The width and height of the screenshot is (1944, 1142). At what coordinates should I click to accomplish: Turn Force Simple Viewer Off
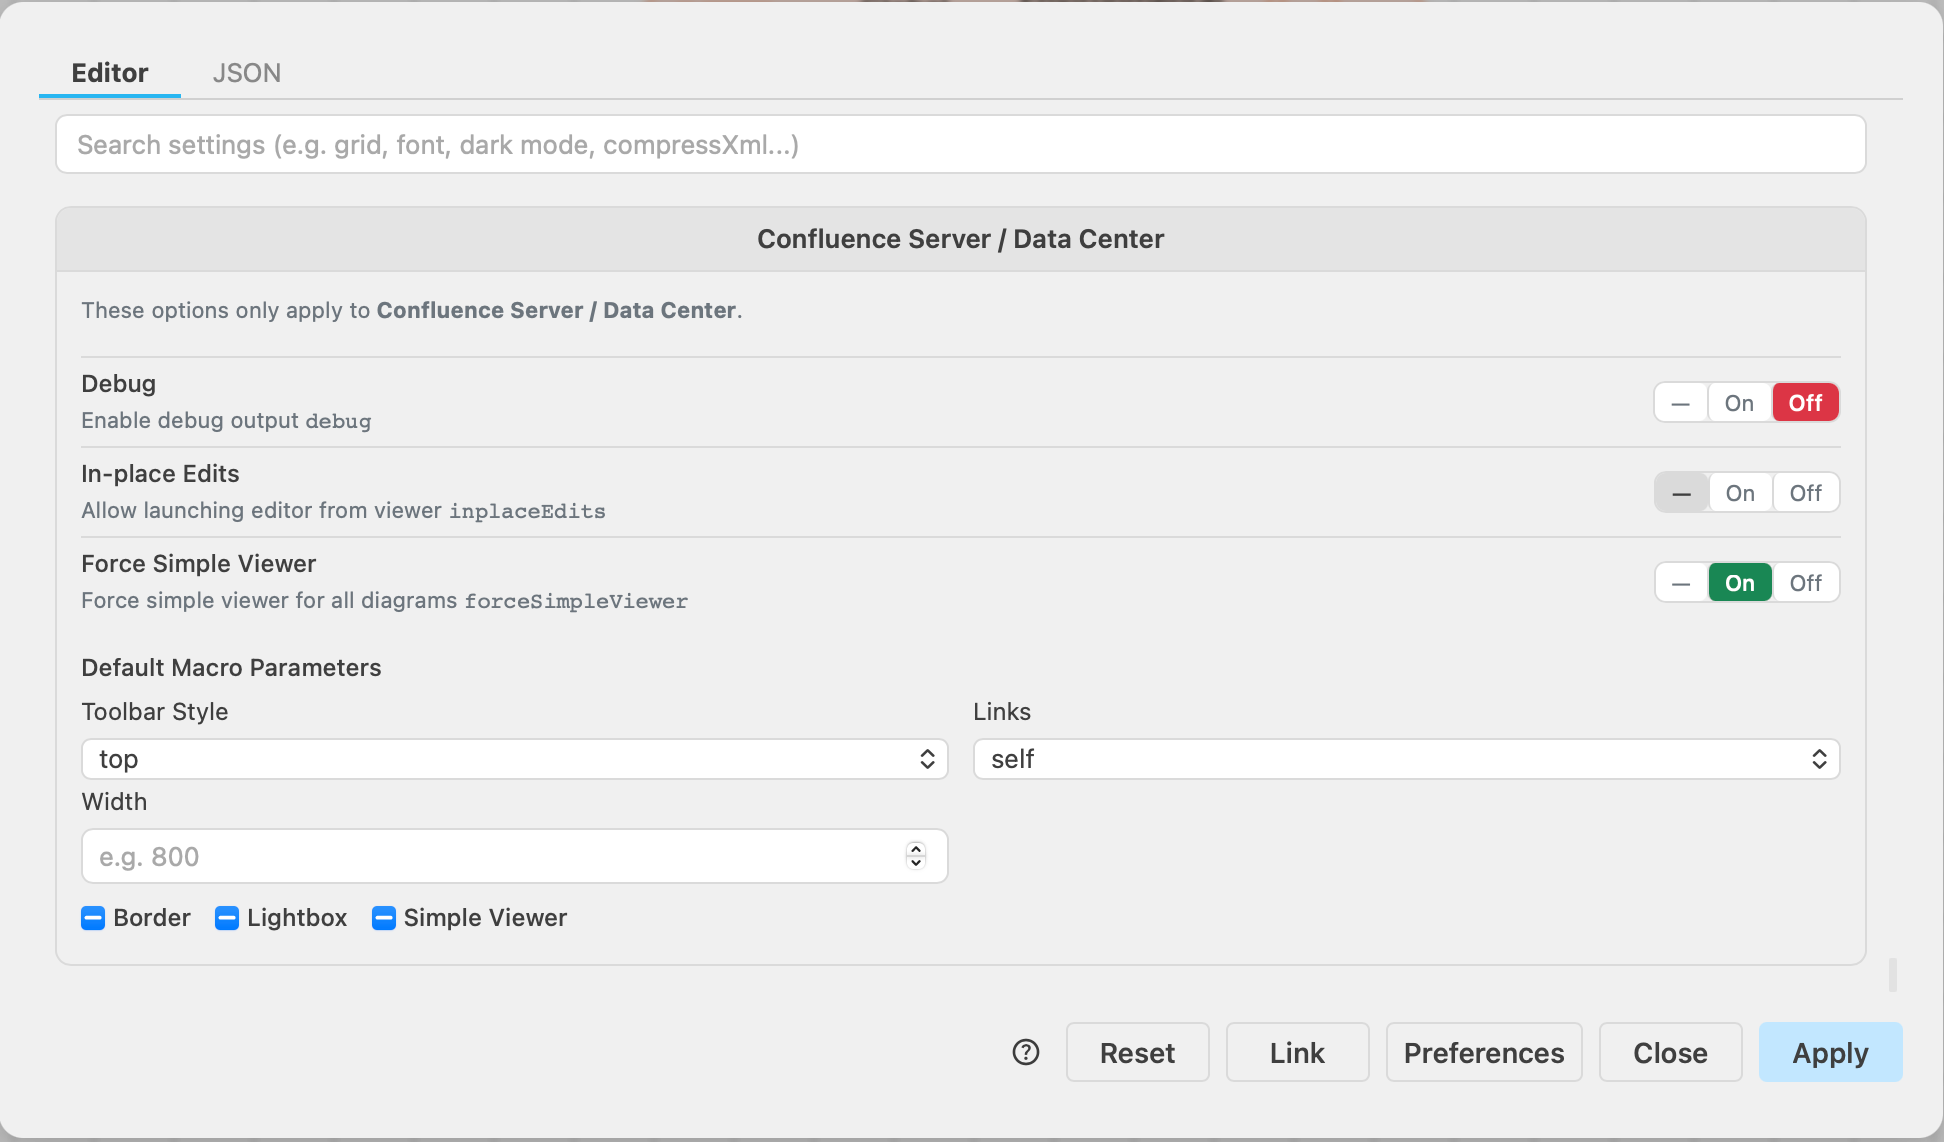[x=1806, y=583]
